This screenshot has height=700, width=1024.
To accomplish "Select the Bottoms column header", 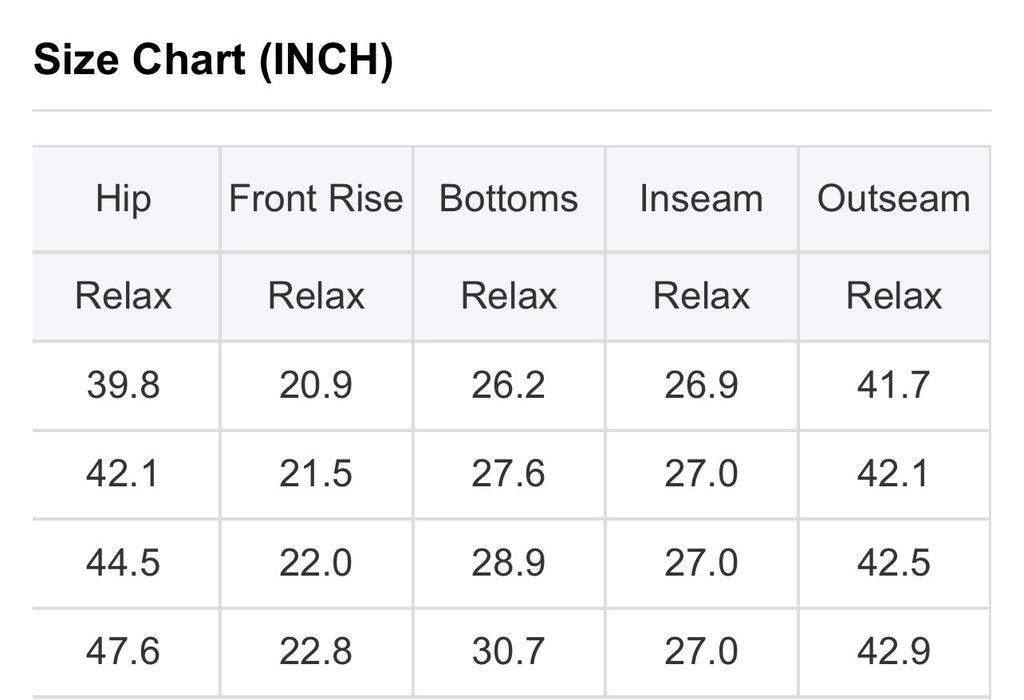I will pyautogui.click(x=508, y=198).
